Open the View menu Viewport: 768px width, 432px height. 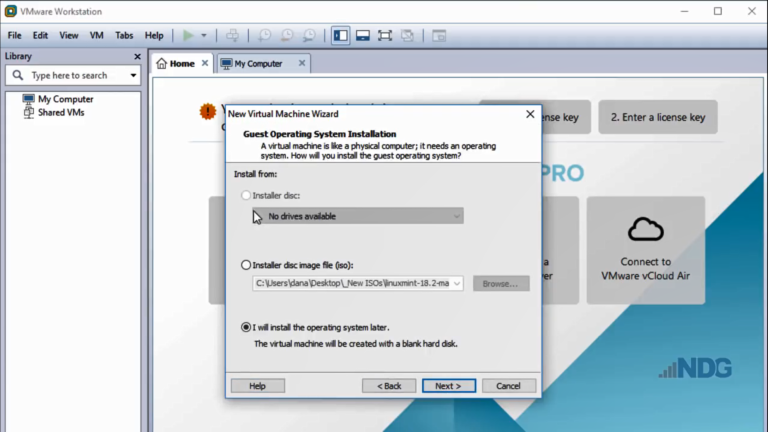tap(69, 35)
